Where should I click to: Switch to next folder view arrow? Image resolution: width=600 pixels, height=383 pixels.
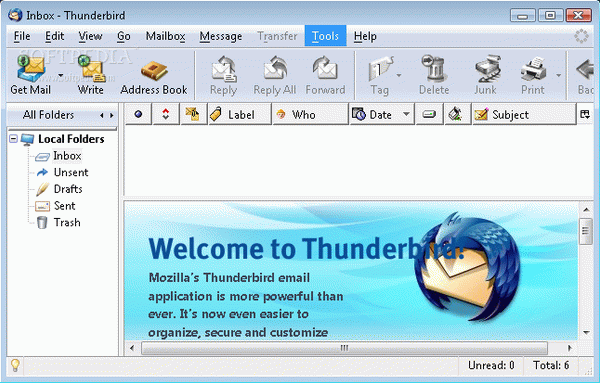point(112,115)
